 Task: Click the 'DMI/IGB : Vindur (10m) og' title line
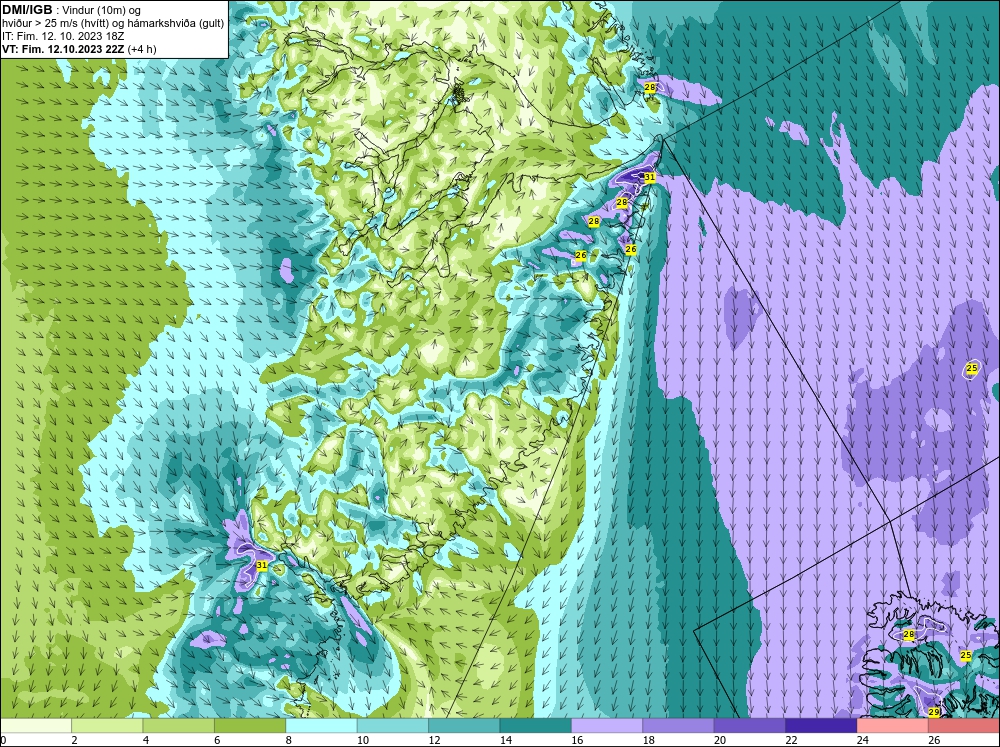click(x=72, y=10)
